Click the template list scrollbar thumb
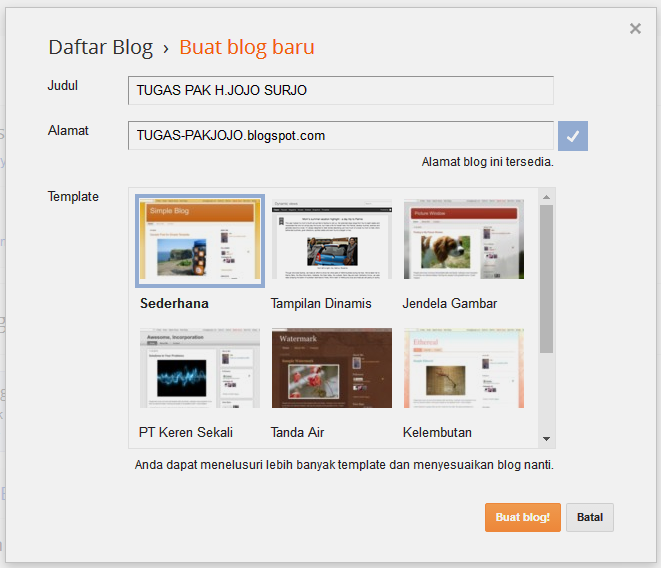This screenshot has width=661, height=568. (x=546, y=279)
